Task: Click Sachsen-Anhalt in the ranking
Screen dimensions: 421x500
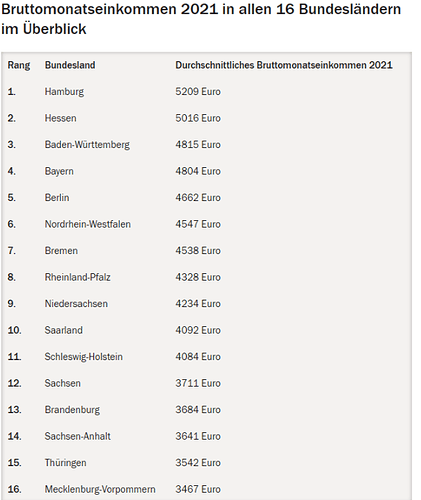Action: (x=78, y=436)
